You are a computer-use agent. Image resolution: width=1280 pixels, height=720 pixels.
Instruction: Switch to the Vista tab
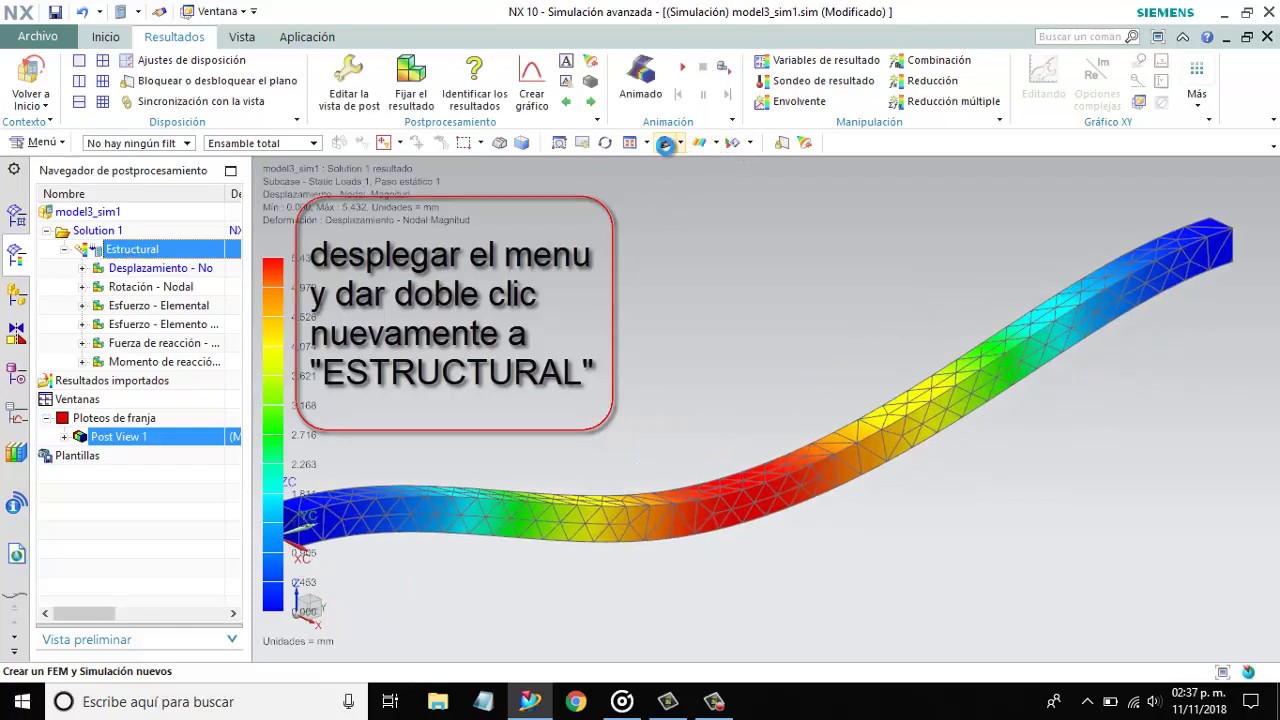(x=242, y=37)
